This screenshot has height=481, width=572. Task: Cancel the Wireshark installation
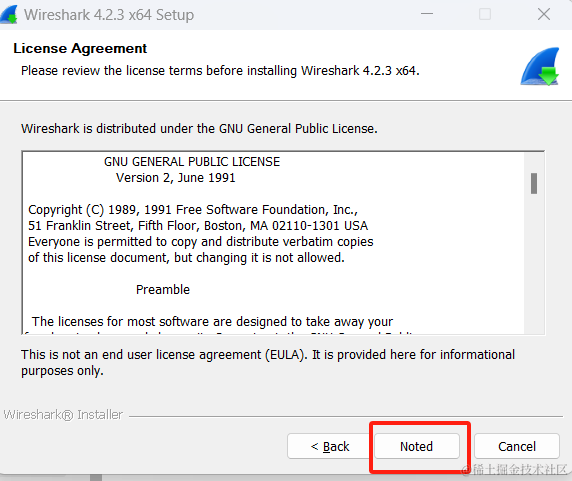[517, 446]
